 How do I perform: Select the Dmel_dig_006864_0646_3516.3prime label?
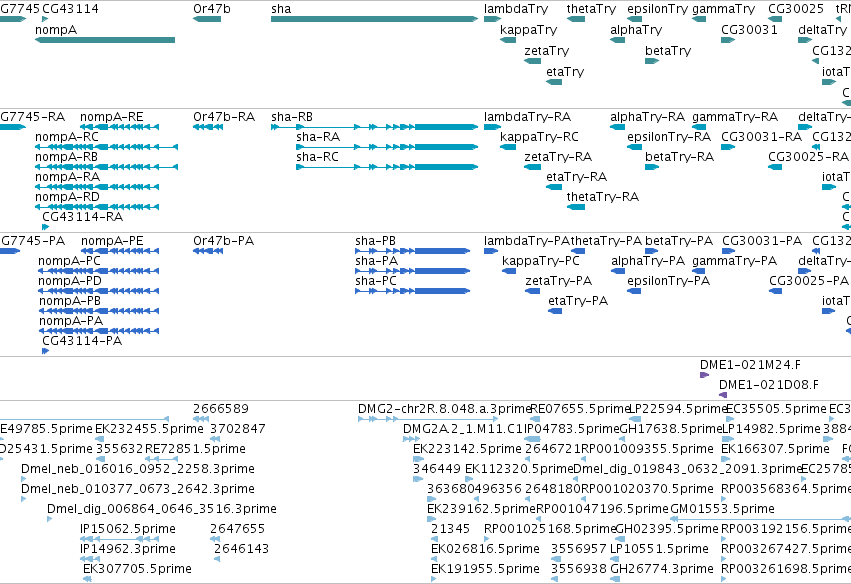click(x=162, y=509)
